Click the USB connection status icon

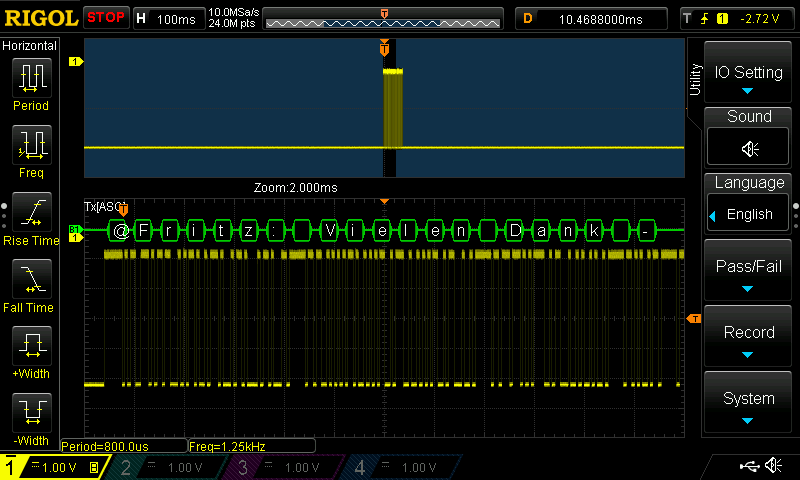pos(749,466)
